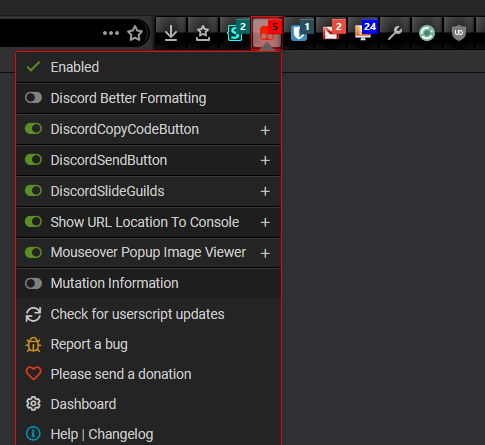Expand DiscordSendButton options with plus
This screenshot has height=445, width=485.
click(x=265, y=161)
